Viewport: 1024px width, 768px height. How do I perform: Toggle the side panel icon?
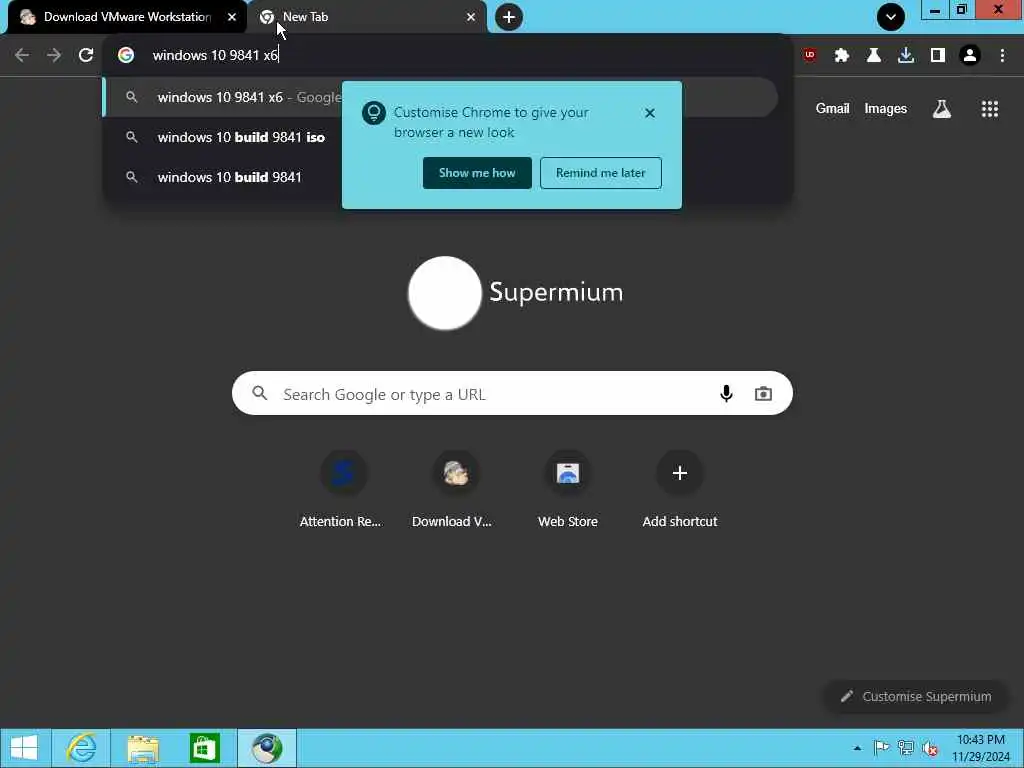(938, 55)
